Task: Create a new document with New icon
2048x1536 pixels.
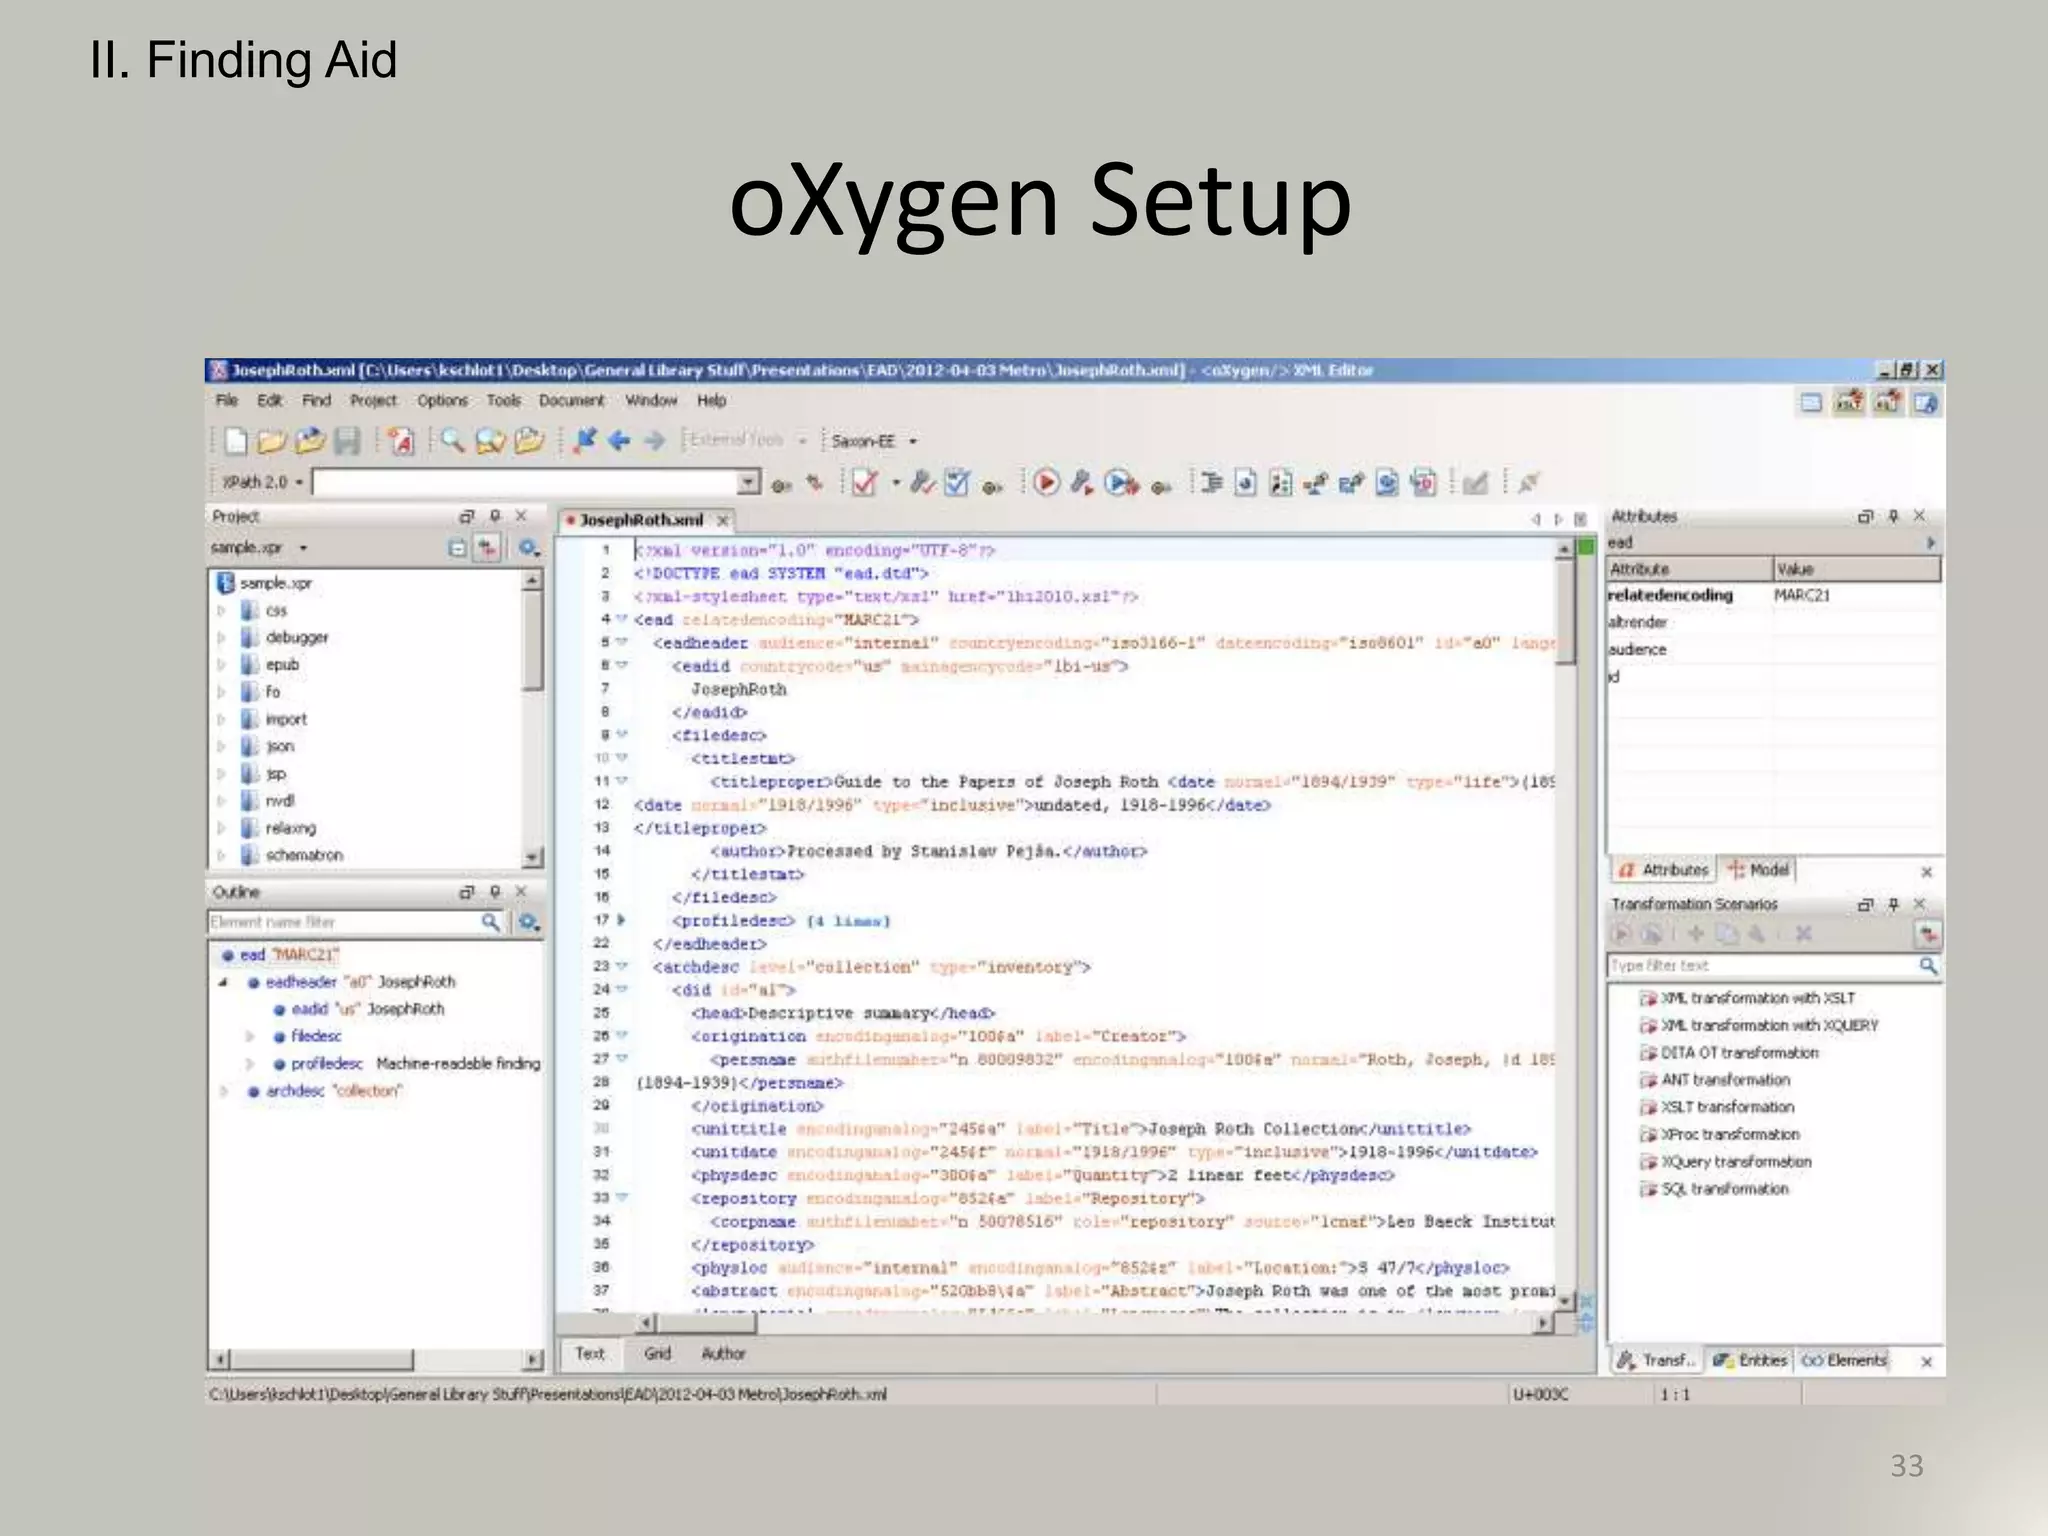Action: pyautogui.click(x=235, y=441)
